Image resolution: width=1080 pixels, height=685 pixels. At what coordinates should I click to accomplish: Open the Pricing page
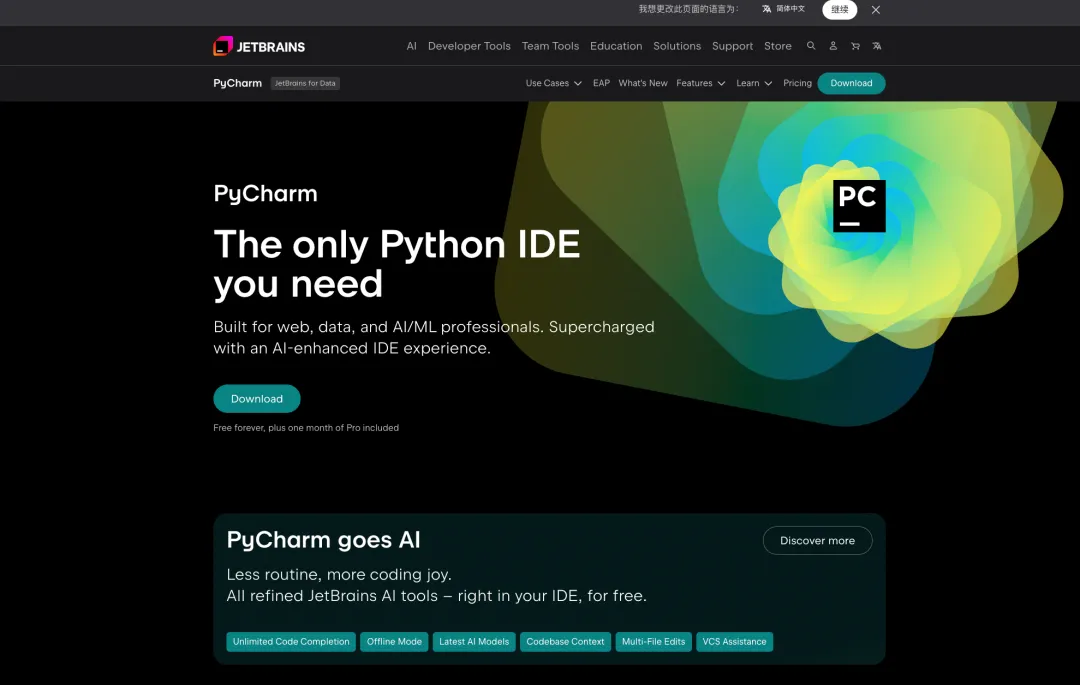click(x=797, y=83)
